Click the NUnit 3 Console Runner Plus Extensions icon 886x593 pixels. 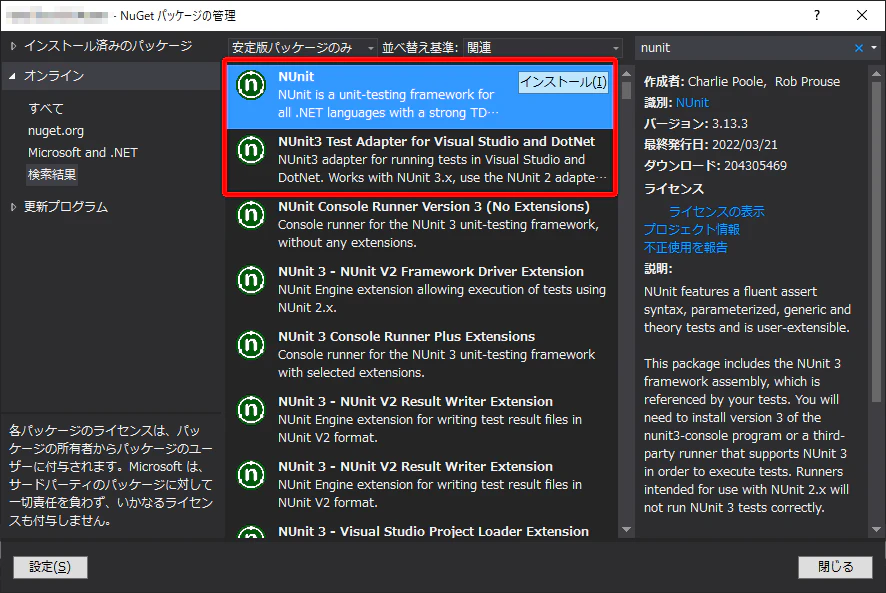pyautogui.click(x=251, y=345)
